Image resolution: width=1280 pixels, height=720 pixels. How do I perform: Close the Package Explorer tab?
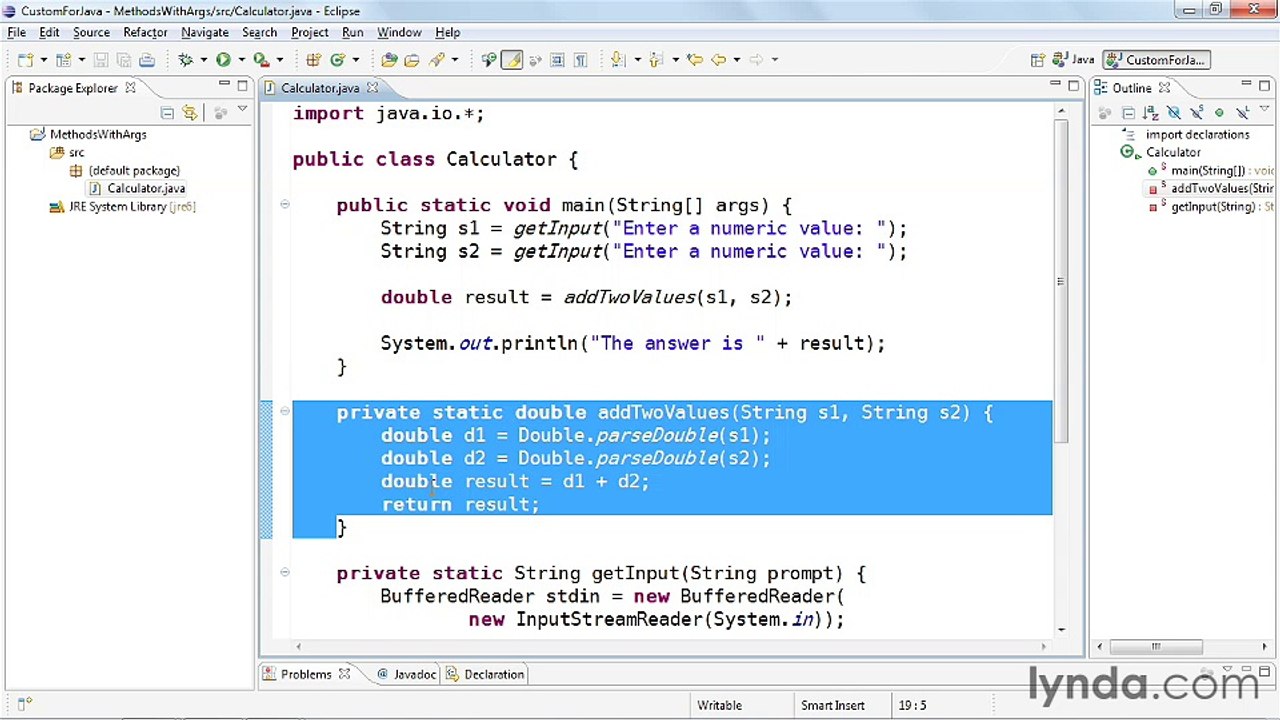(x=130, y=88)
